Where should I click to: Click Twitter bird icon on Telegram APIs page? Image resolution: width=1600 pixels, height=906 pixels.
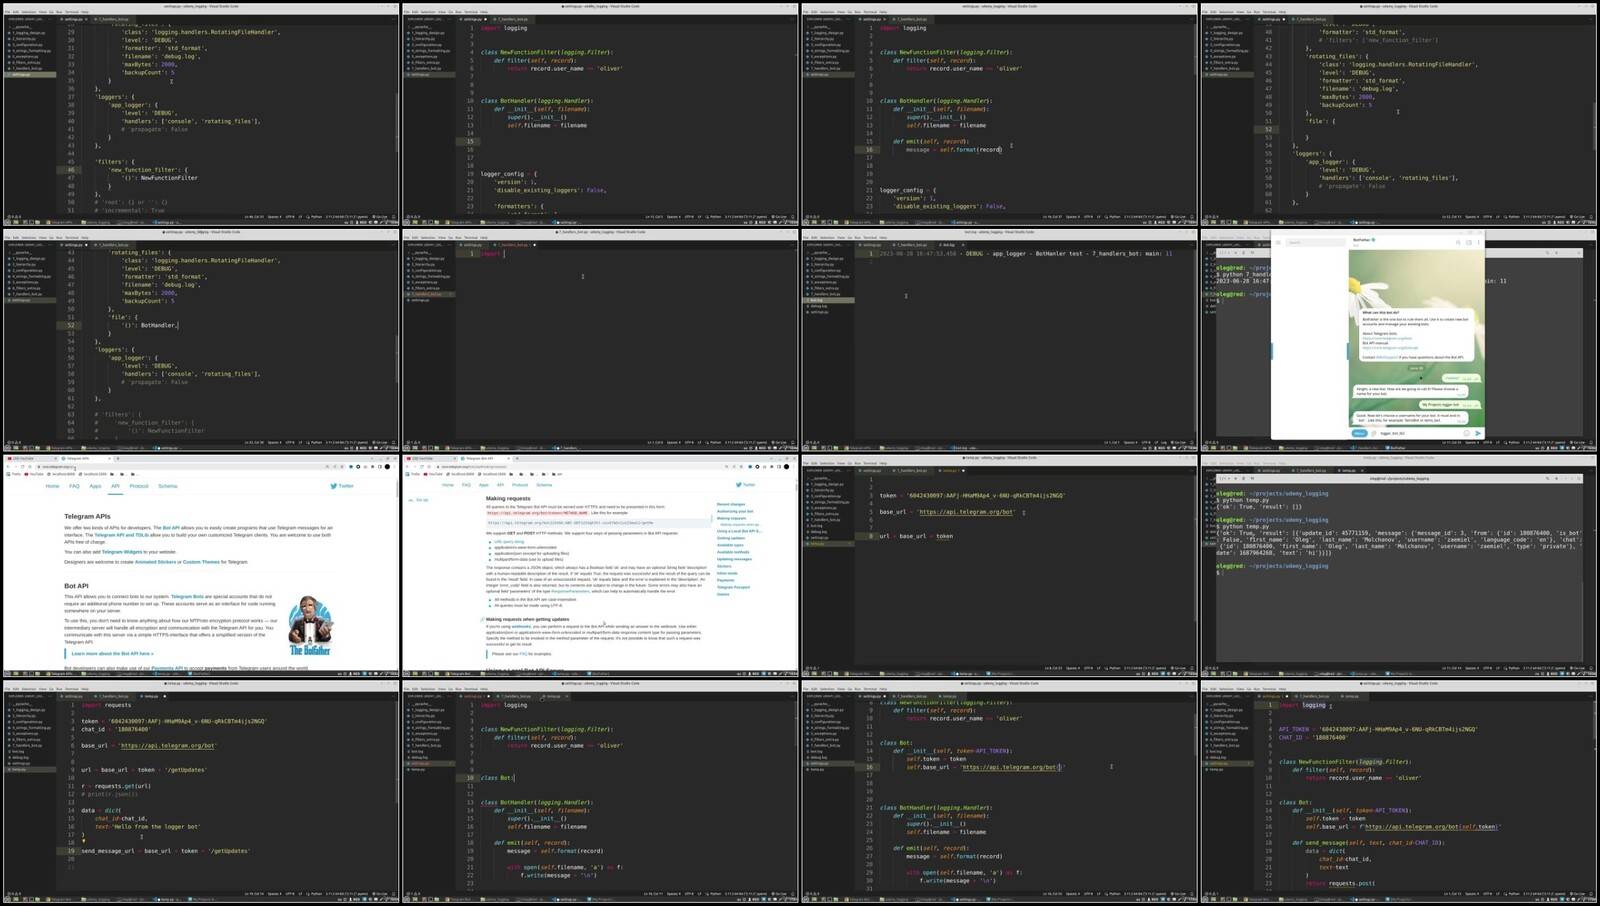(x=334, y=486)
